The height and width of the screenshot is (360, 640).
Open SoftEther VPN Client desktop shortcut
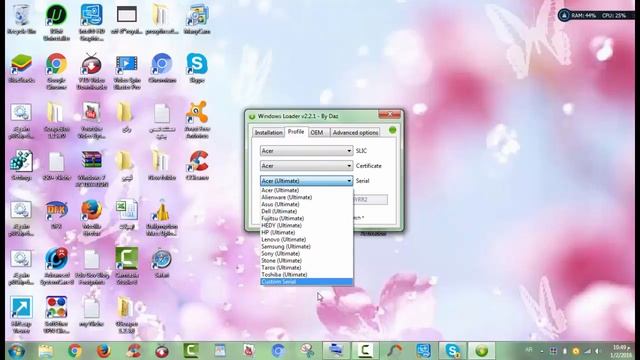[x=56, y=315]
